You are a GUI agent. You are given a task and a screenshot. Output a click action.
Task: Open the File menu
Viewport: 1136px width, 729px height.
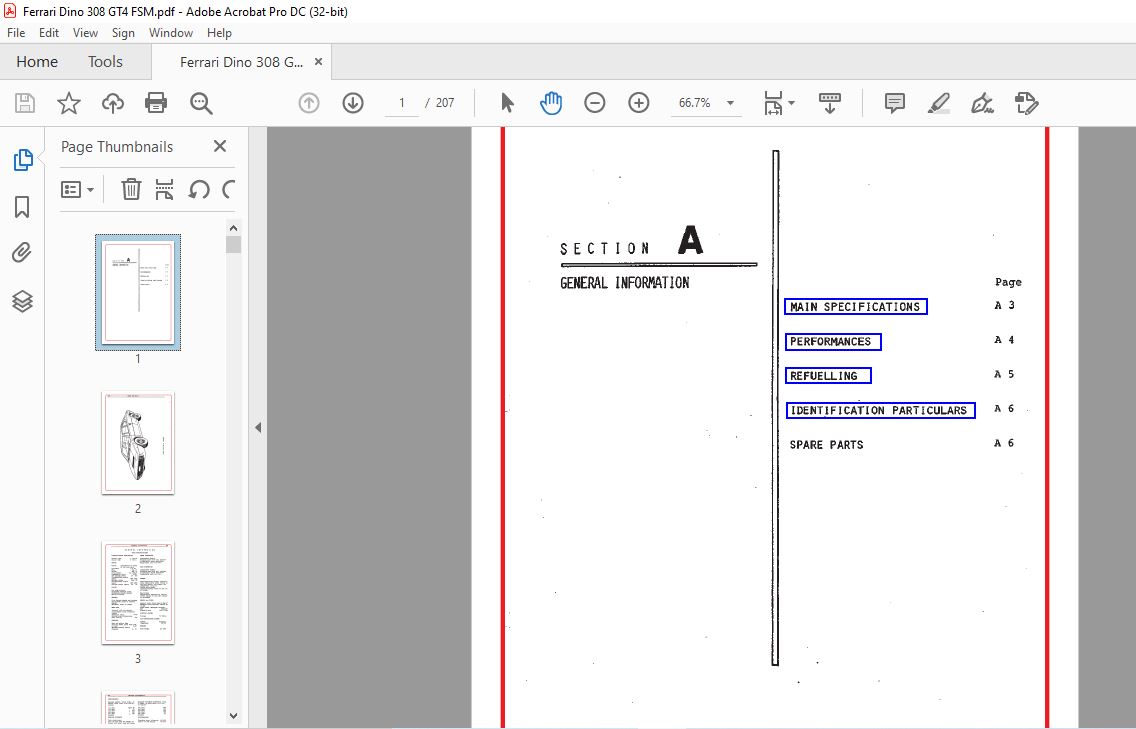tap(16, 33)
